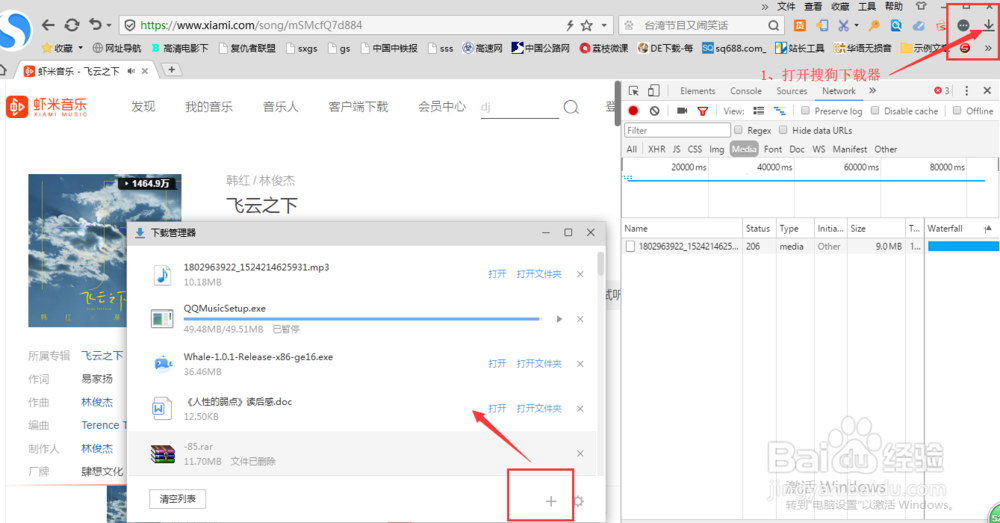Remove the -85.rar entry with its X
1000x523 pixels.
[580, 453]
